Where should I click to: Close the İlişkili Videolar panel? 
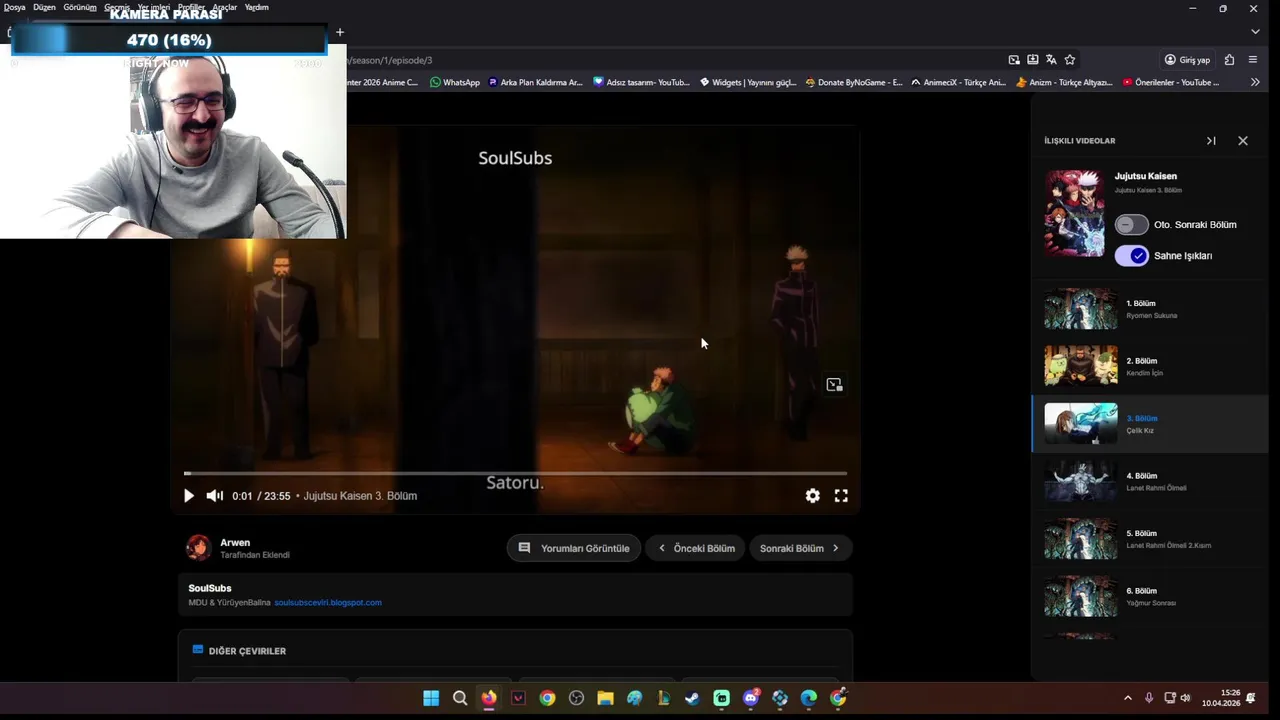coord(1243,141)
